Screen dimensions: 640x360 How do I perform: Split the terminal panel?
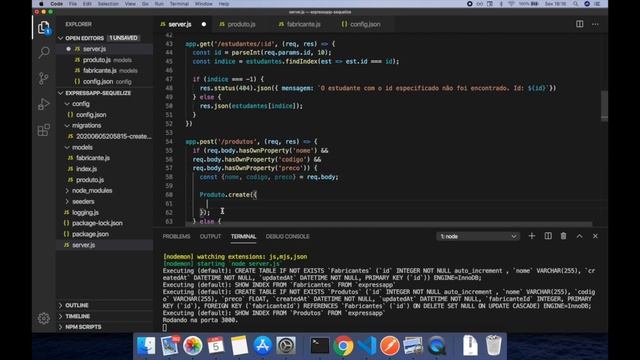[x=548, y=236]
